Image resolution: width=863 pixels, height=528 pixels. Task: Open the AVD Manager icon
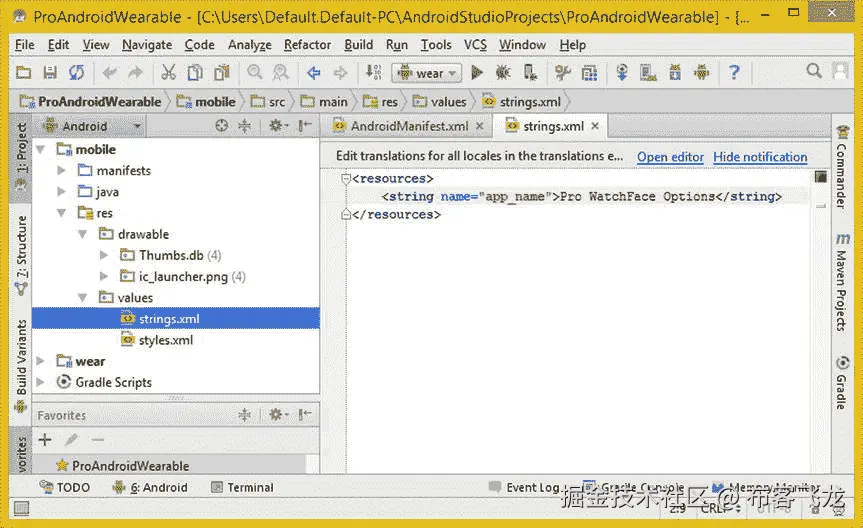pyautogui.click(x=648, y=72)
